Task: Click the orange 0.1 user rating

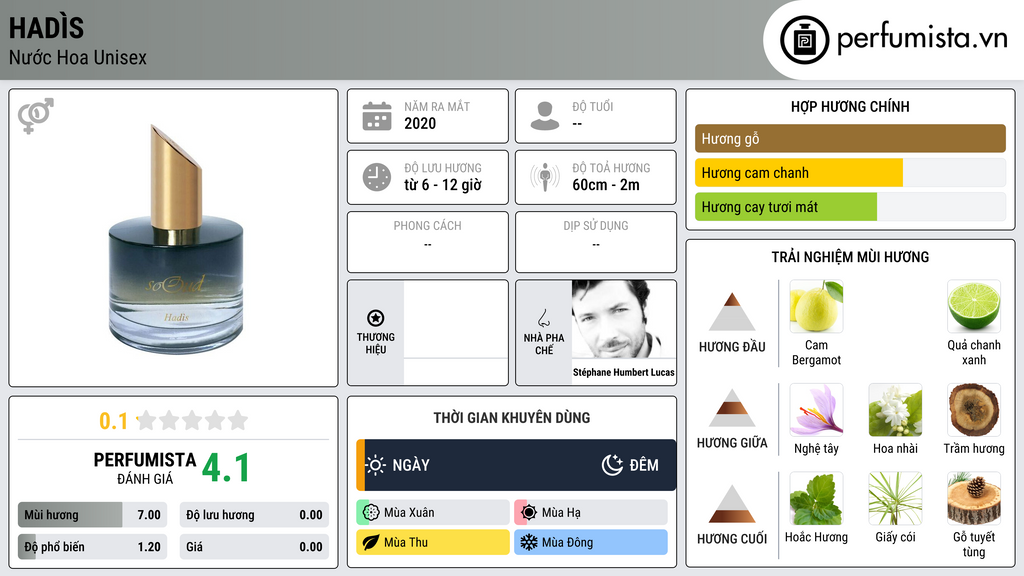Action: (x=114, y=421)
